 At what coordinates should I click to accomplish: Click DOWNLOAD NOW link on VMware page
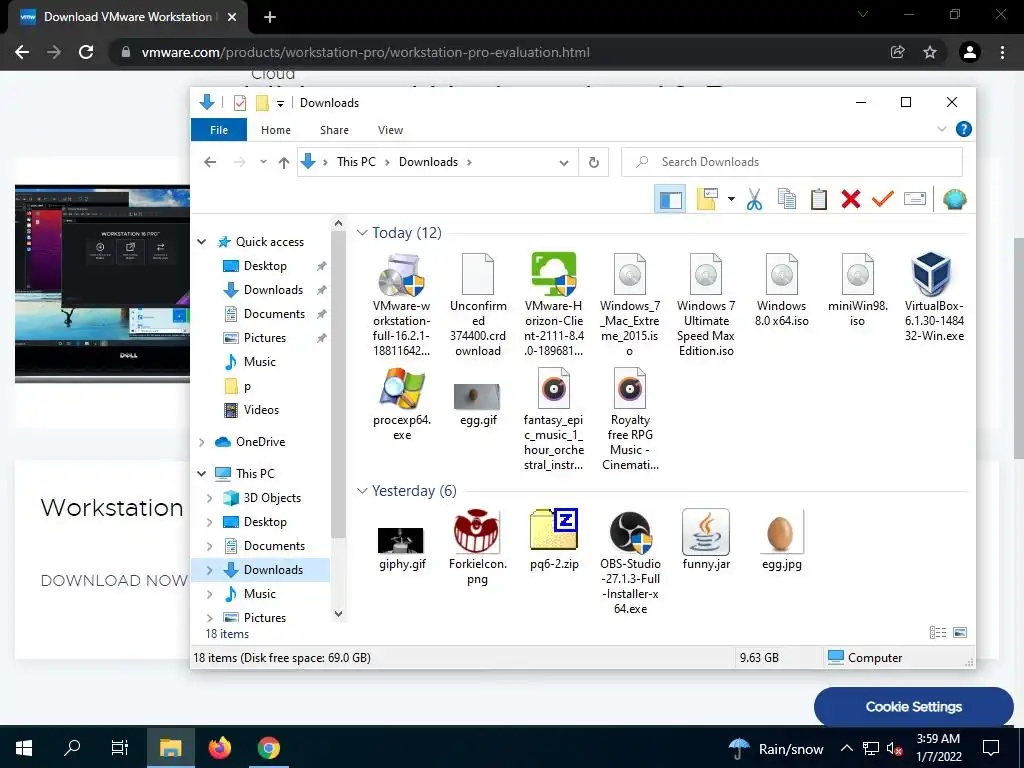click(114, 581)
